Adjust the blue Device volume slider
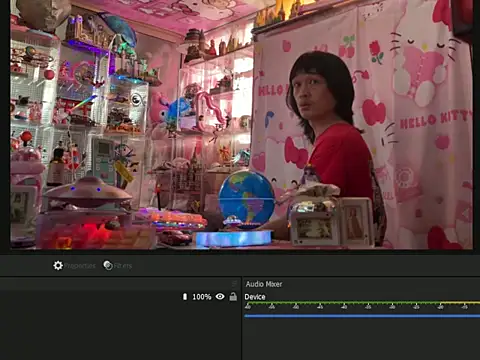This screenshot has width=480, height=360. click(x=362, y=315)
